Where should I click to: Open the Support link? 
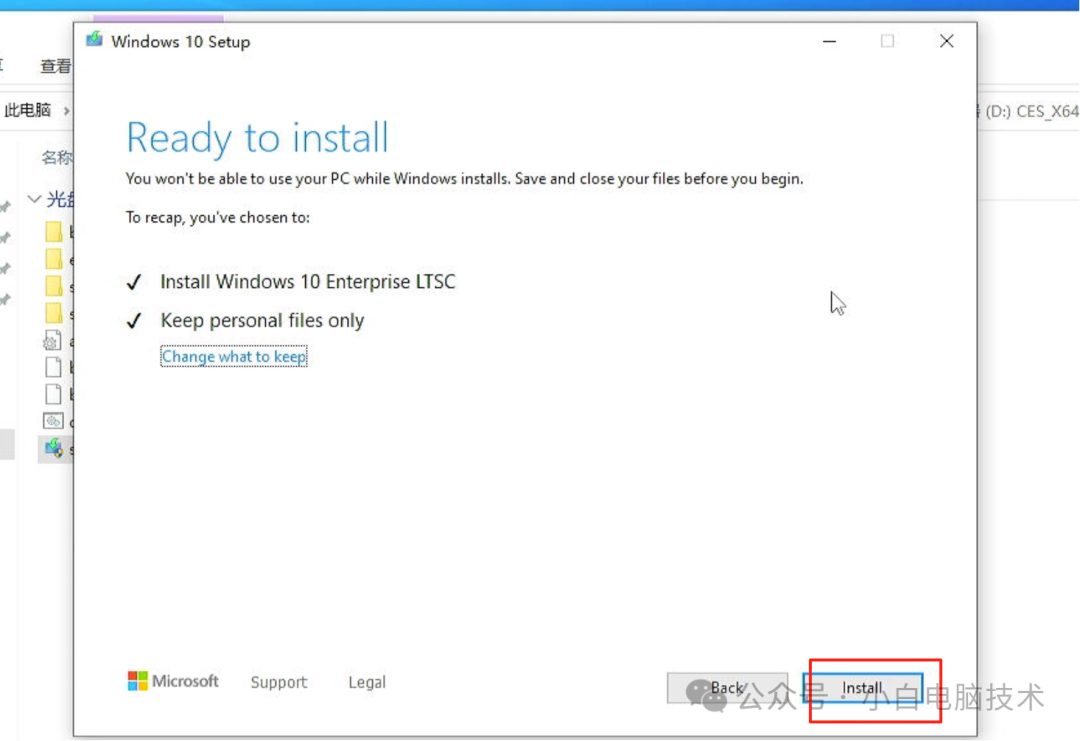point(279,682)
